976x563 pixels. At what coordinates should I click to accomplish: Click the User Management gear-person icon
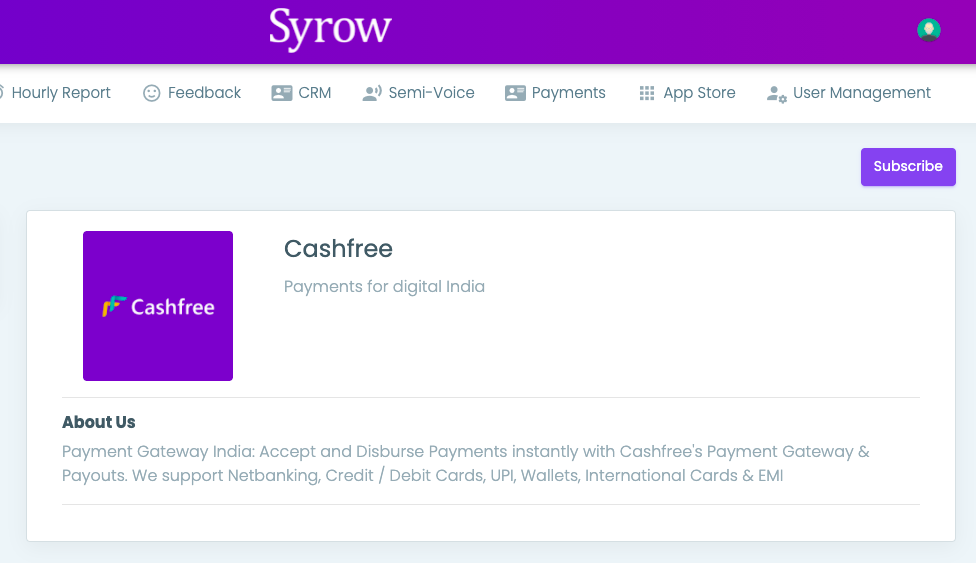click(x=776, y=94)
